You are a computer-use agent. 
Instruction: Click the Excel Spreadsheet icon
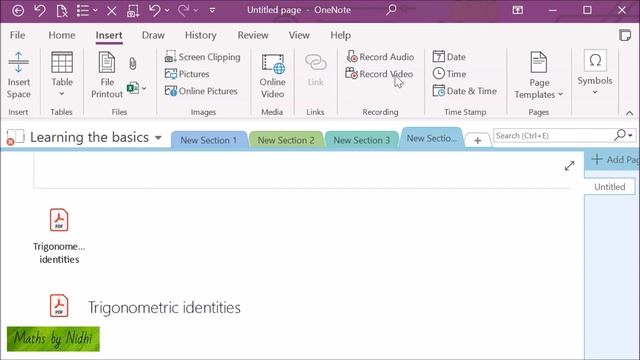coord(132,88)
